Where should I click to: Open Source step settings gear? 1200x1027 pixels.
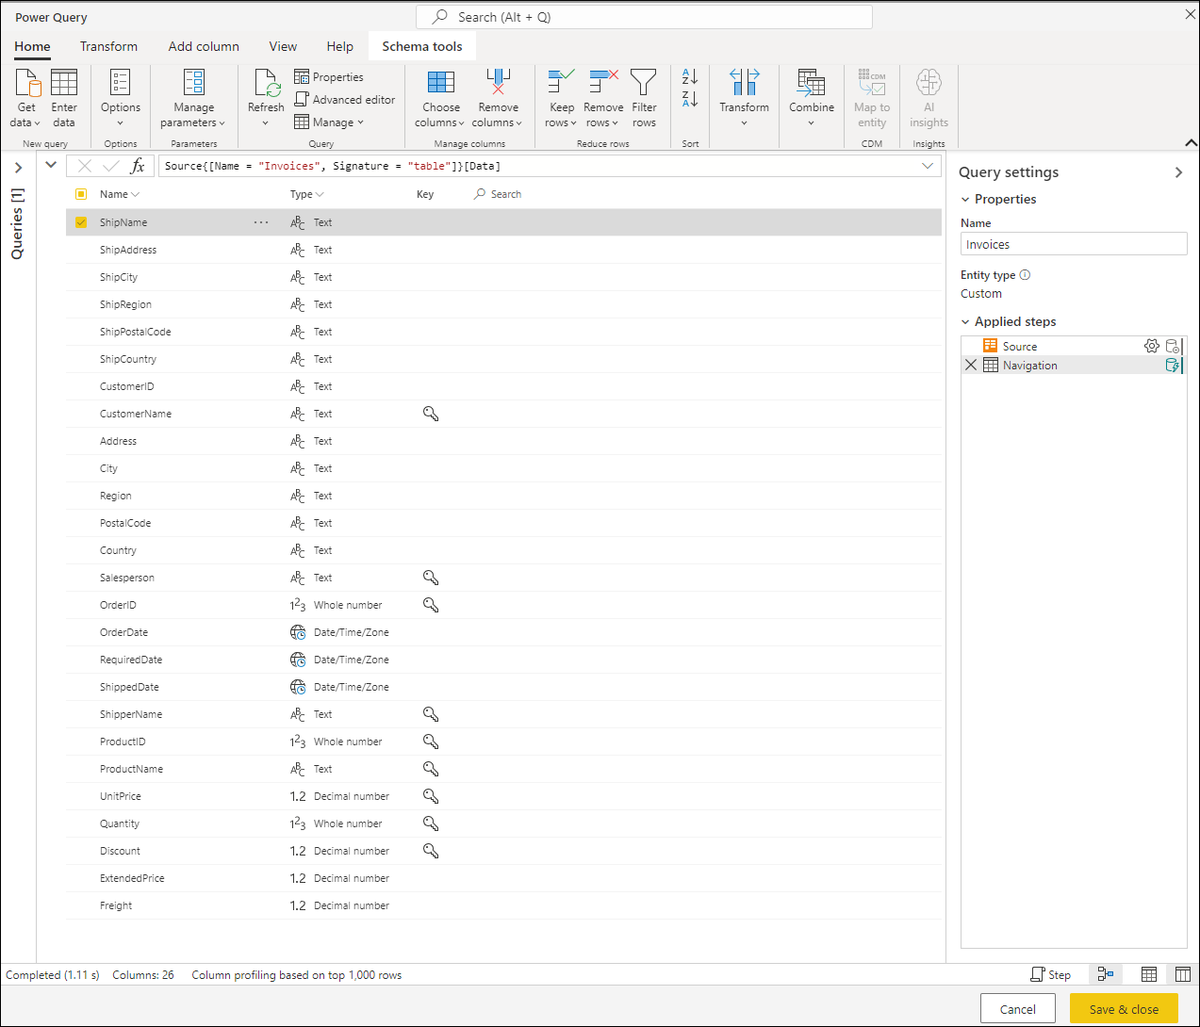click(x=1152, y=346)
